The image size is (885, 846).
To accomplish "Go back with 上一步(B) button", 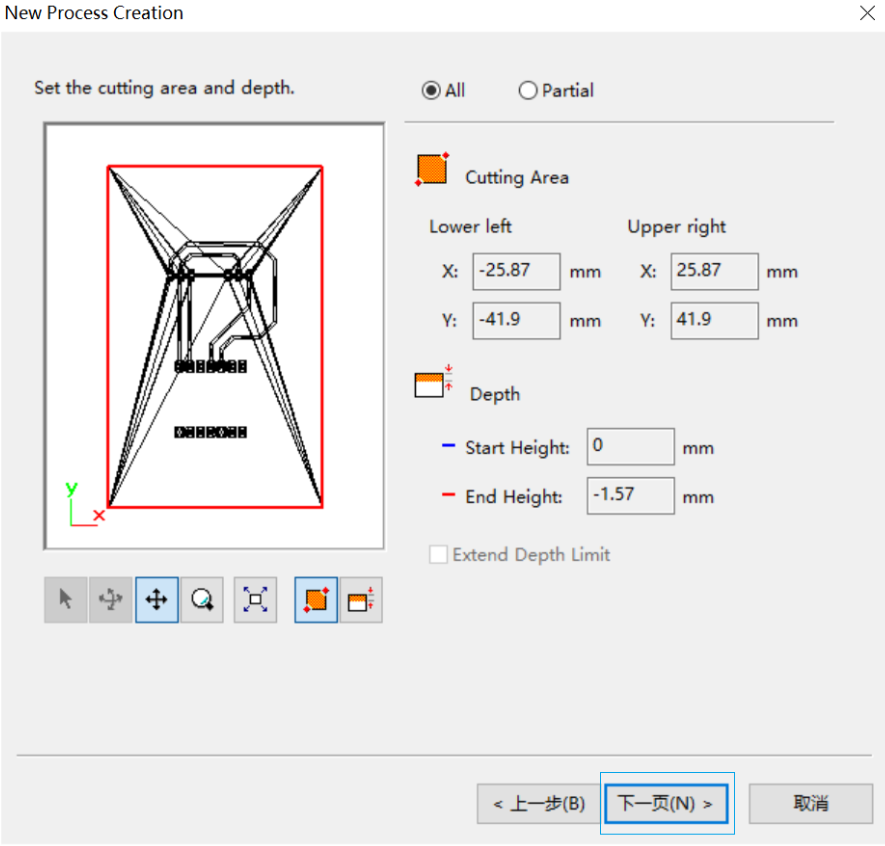I will pos(539,803).
